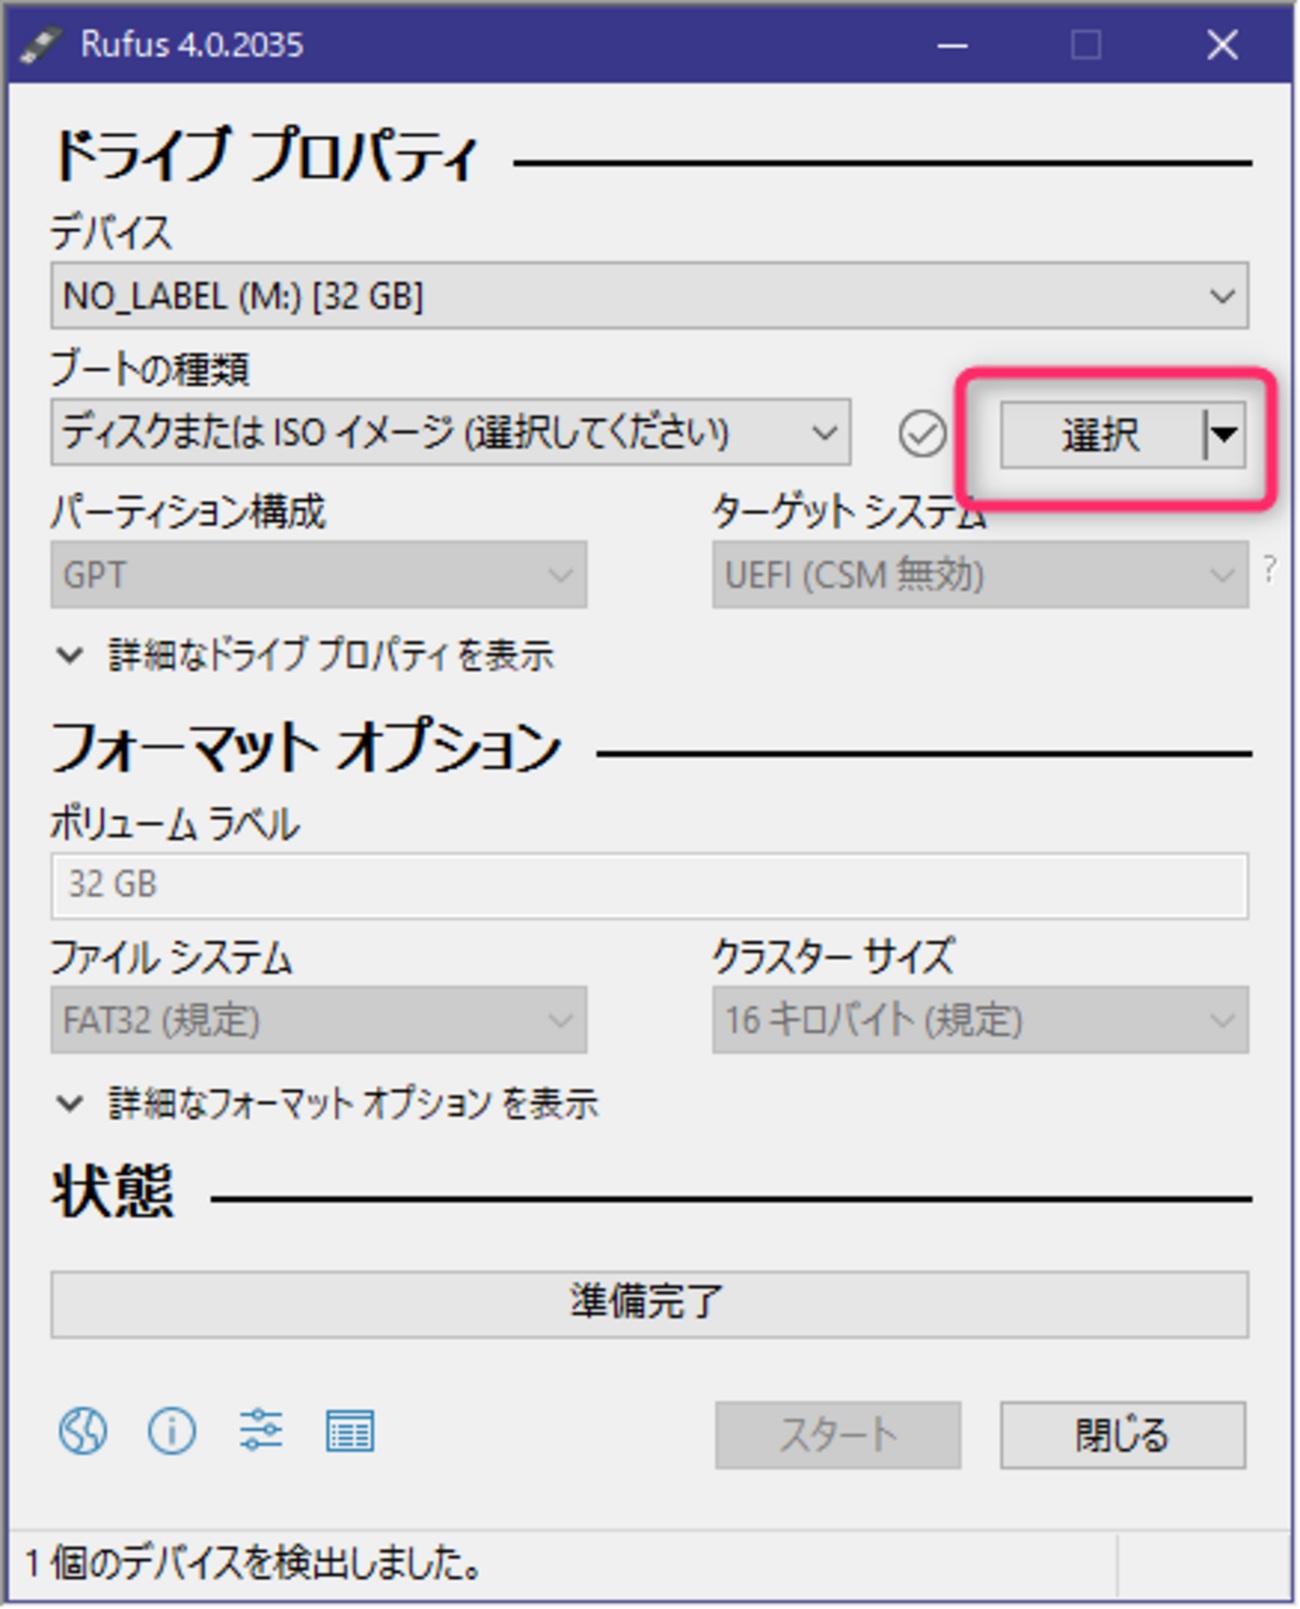Click the status text 1 個のデバイスを検出しました。
This screenshot has height=1609, width=1300.
[x=254, y=1564]
